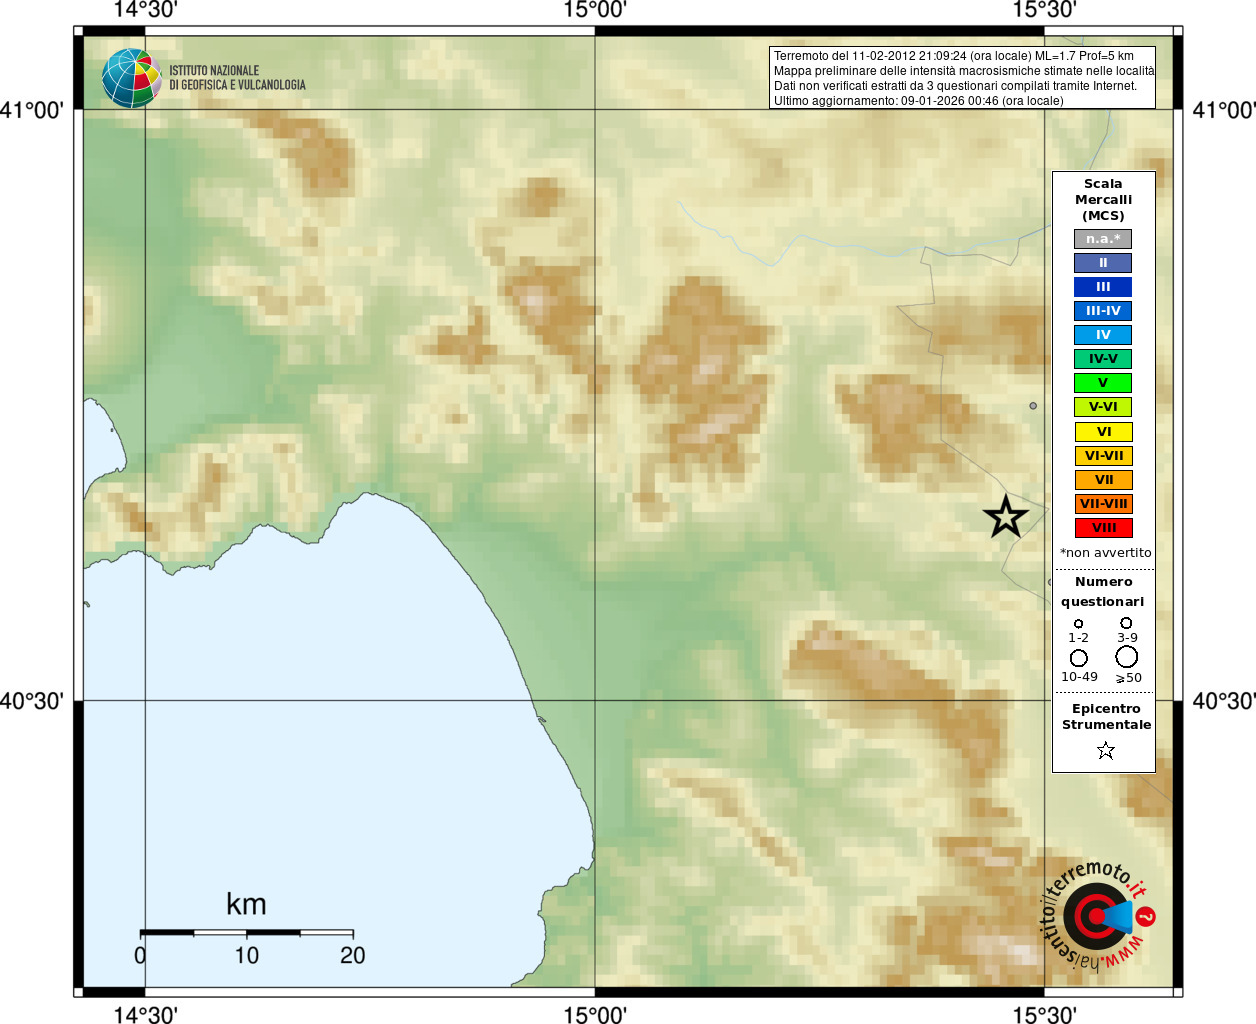Click the 'Istituto Nazionale di Geofisica e Vulcanologia' text

(x=237, y=78)
